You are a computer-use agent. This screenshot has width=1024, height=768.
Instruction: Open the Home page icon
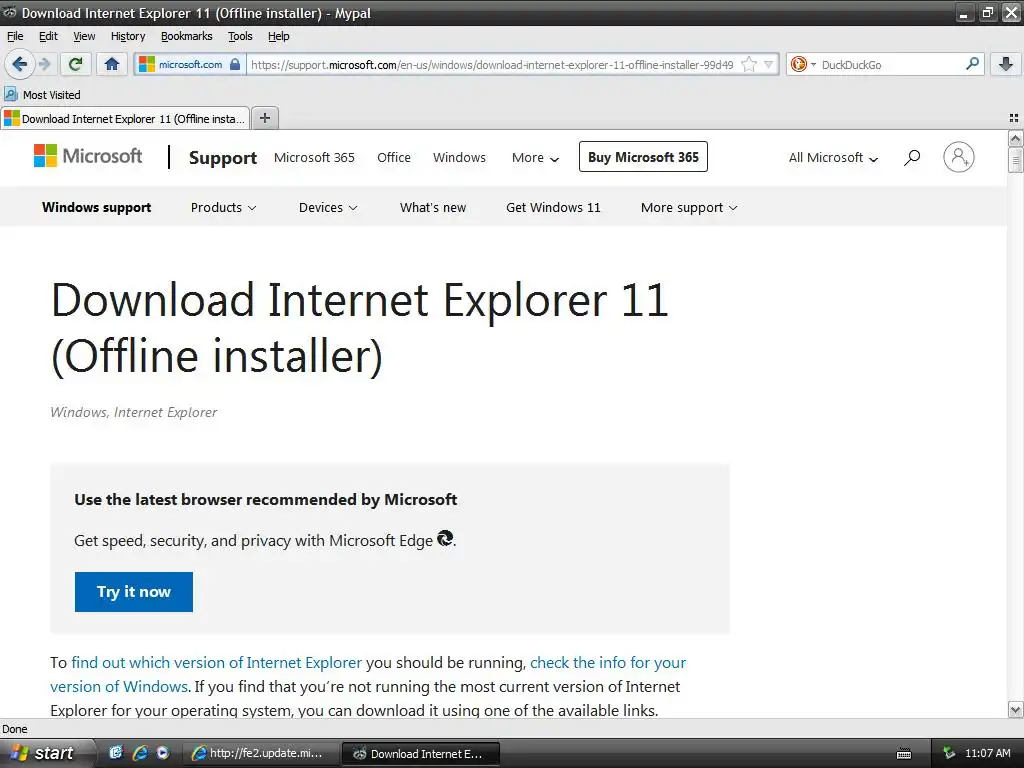click(x=112, y=64)
